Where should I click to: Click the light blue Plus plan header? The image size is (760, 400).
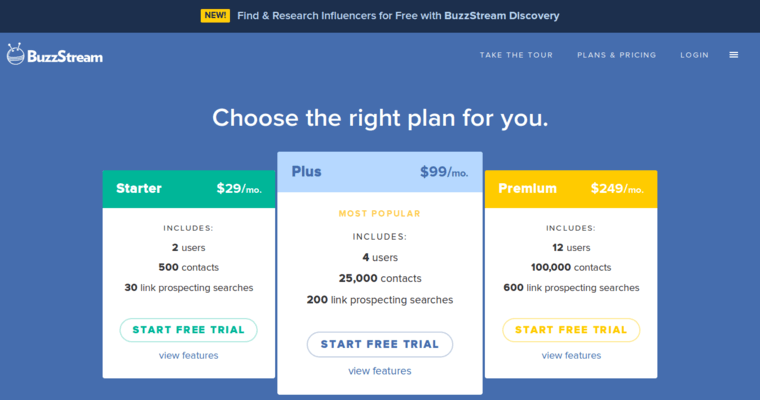[x=379, y=172]
